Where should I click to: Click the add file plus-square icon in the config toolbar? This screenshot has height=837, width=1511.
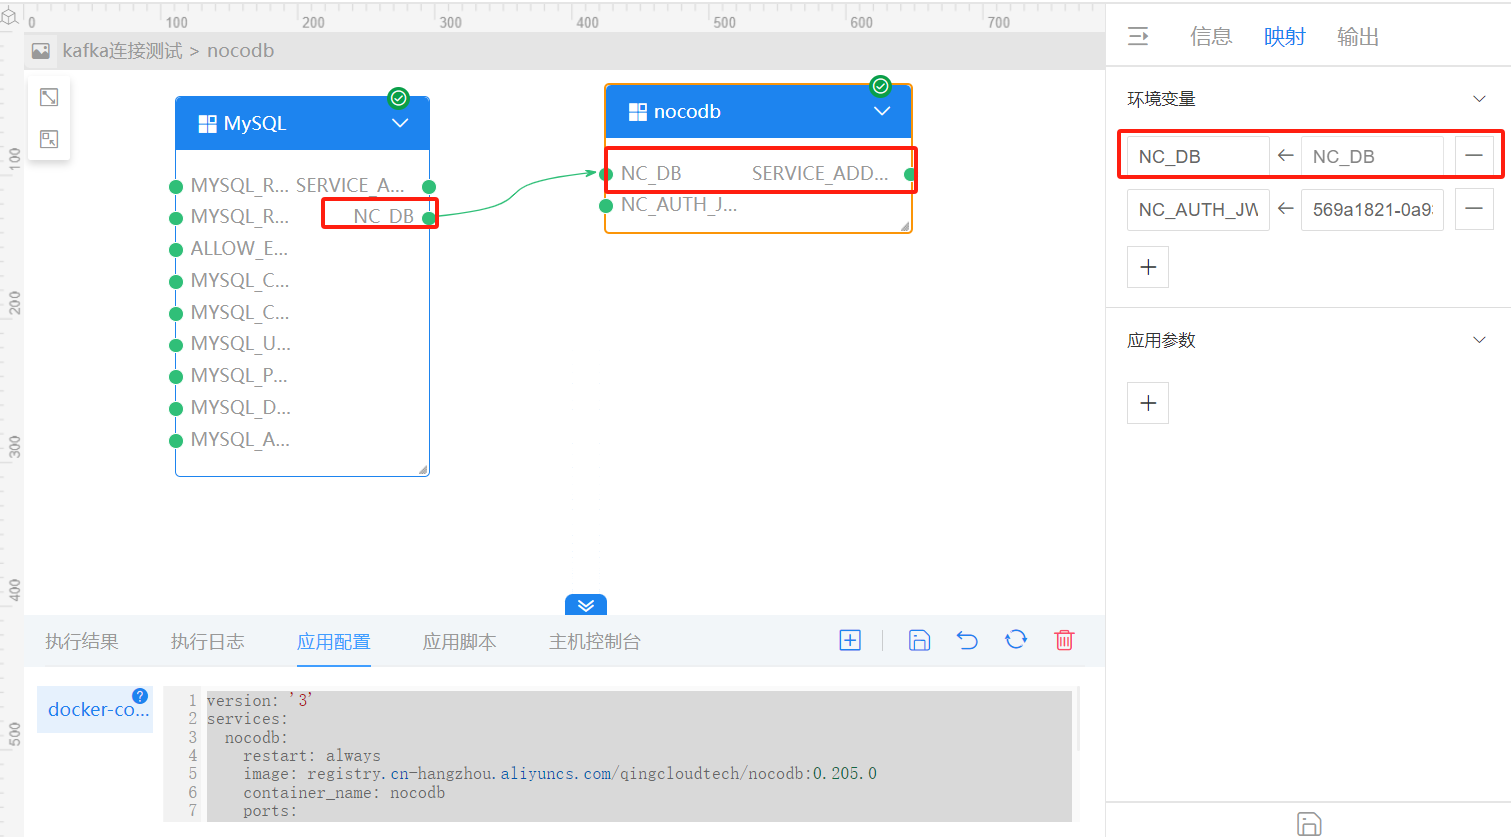coord(850,640)
